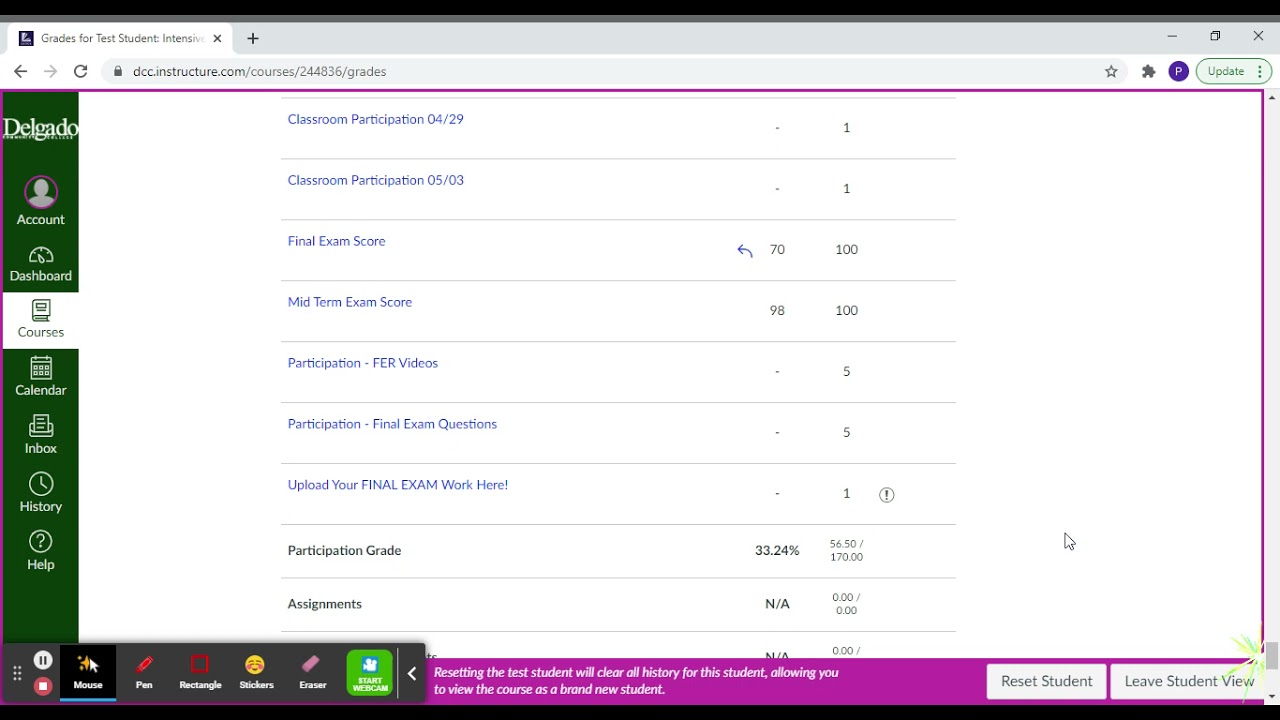Open Mid Term Exam Score assignment
The image size is (1280, 720).
coord(350,302)
